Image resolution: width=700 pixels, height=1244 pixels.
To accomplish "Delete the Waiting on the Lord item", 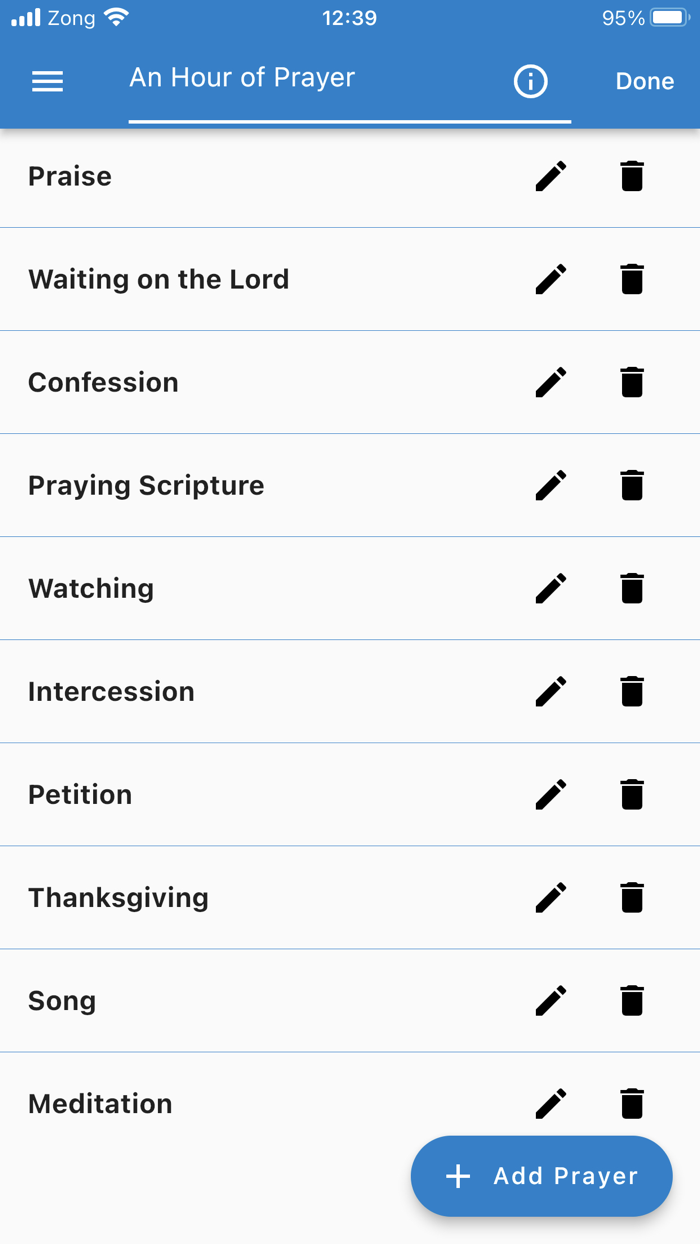I will [632, 279].
